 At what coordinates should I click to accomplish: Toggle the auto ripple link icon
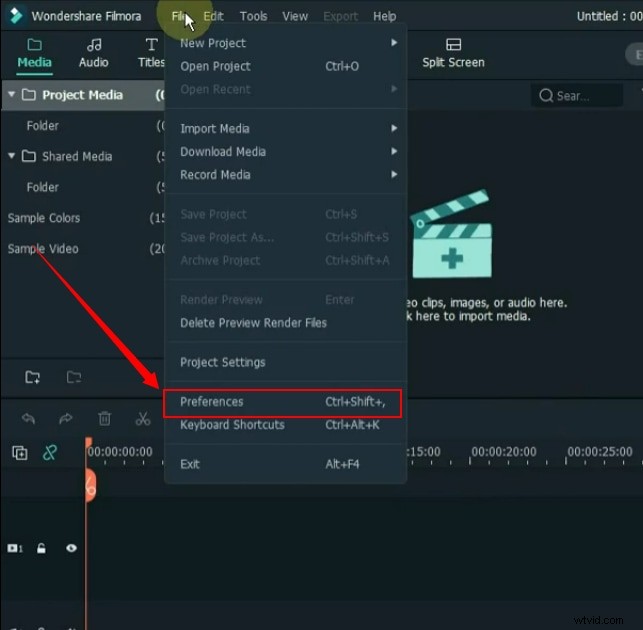(x=50, y=453)
